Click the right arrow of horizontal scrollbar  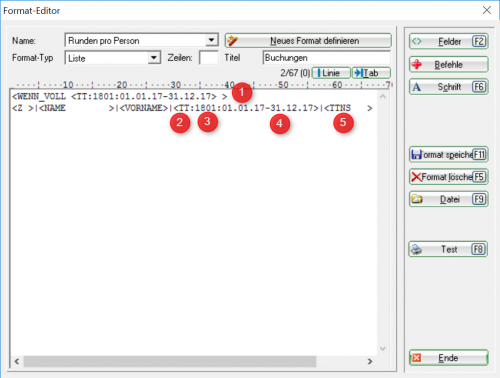click(370, 361)
